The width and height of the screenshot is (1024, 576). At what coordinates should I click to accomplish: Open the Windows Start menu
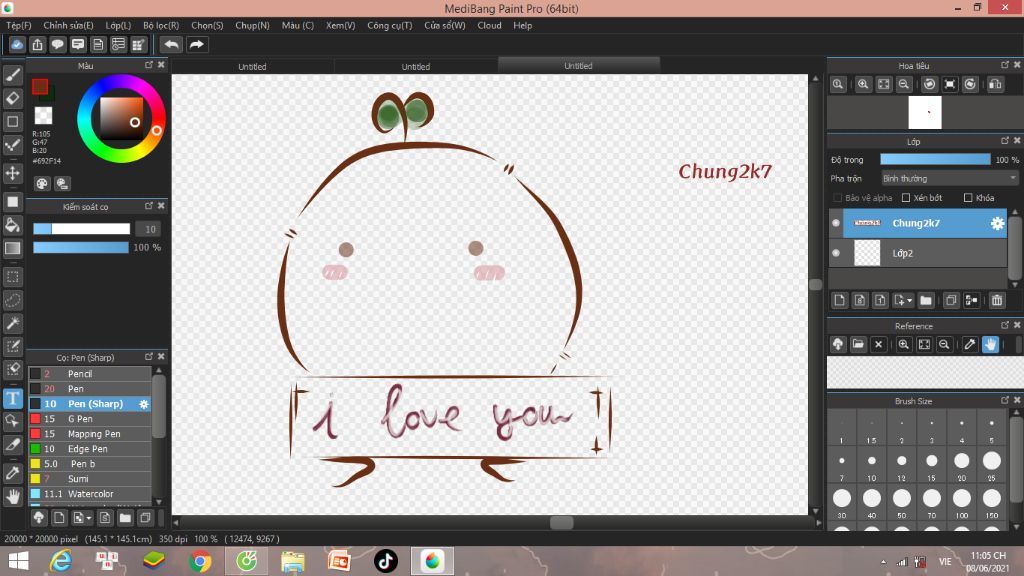18,561
